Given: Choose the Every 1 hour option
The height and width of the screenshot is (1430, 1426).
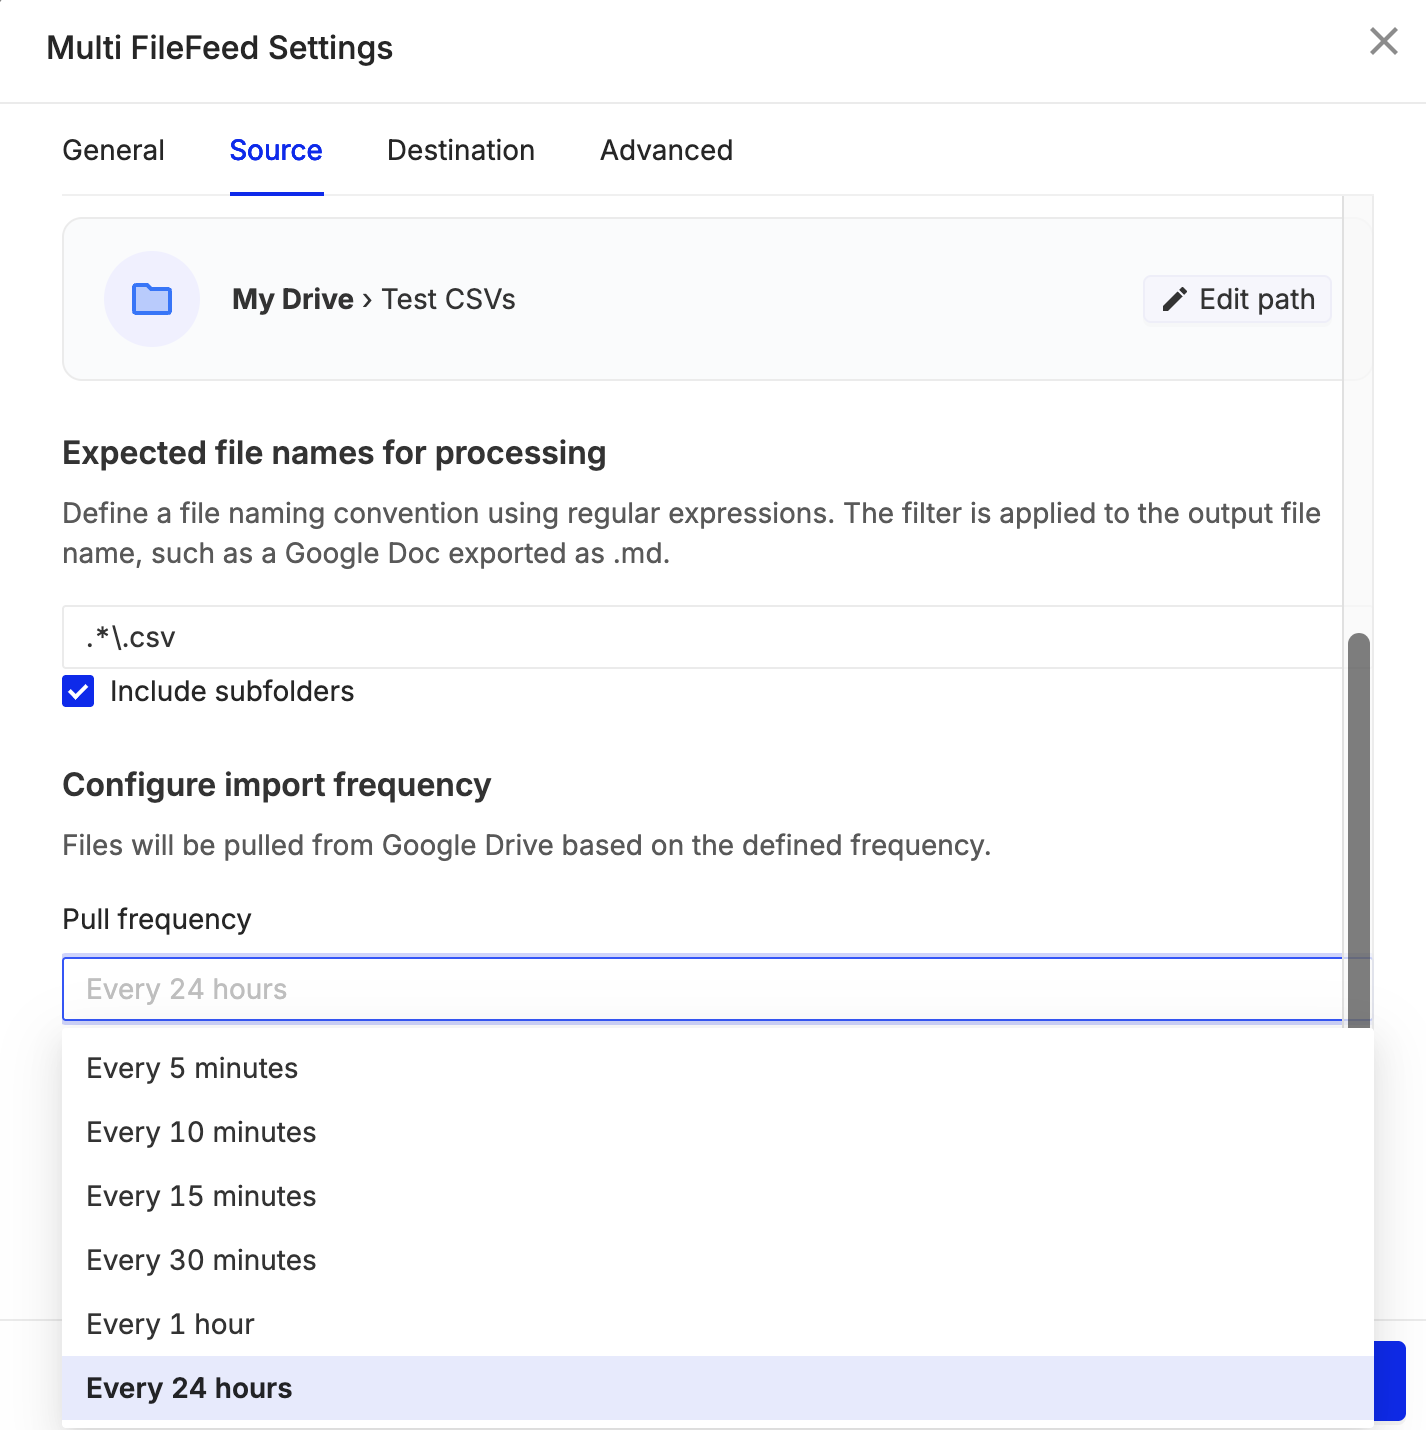Looking at the screenshot, I should point(717,1324).
